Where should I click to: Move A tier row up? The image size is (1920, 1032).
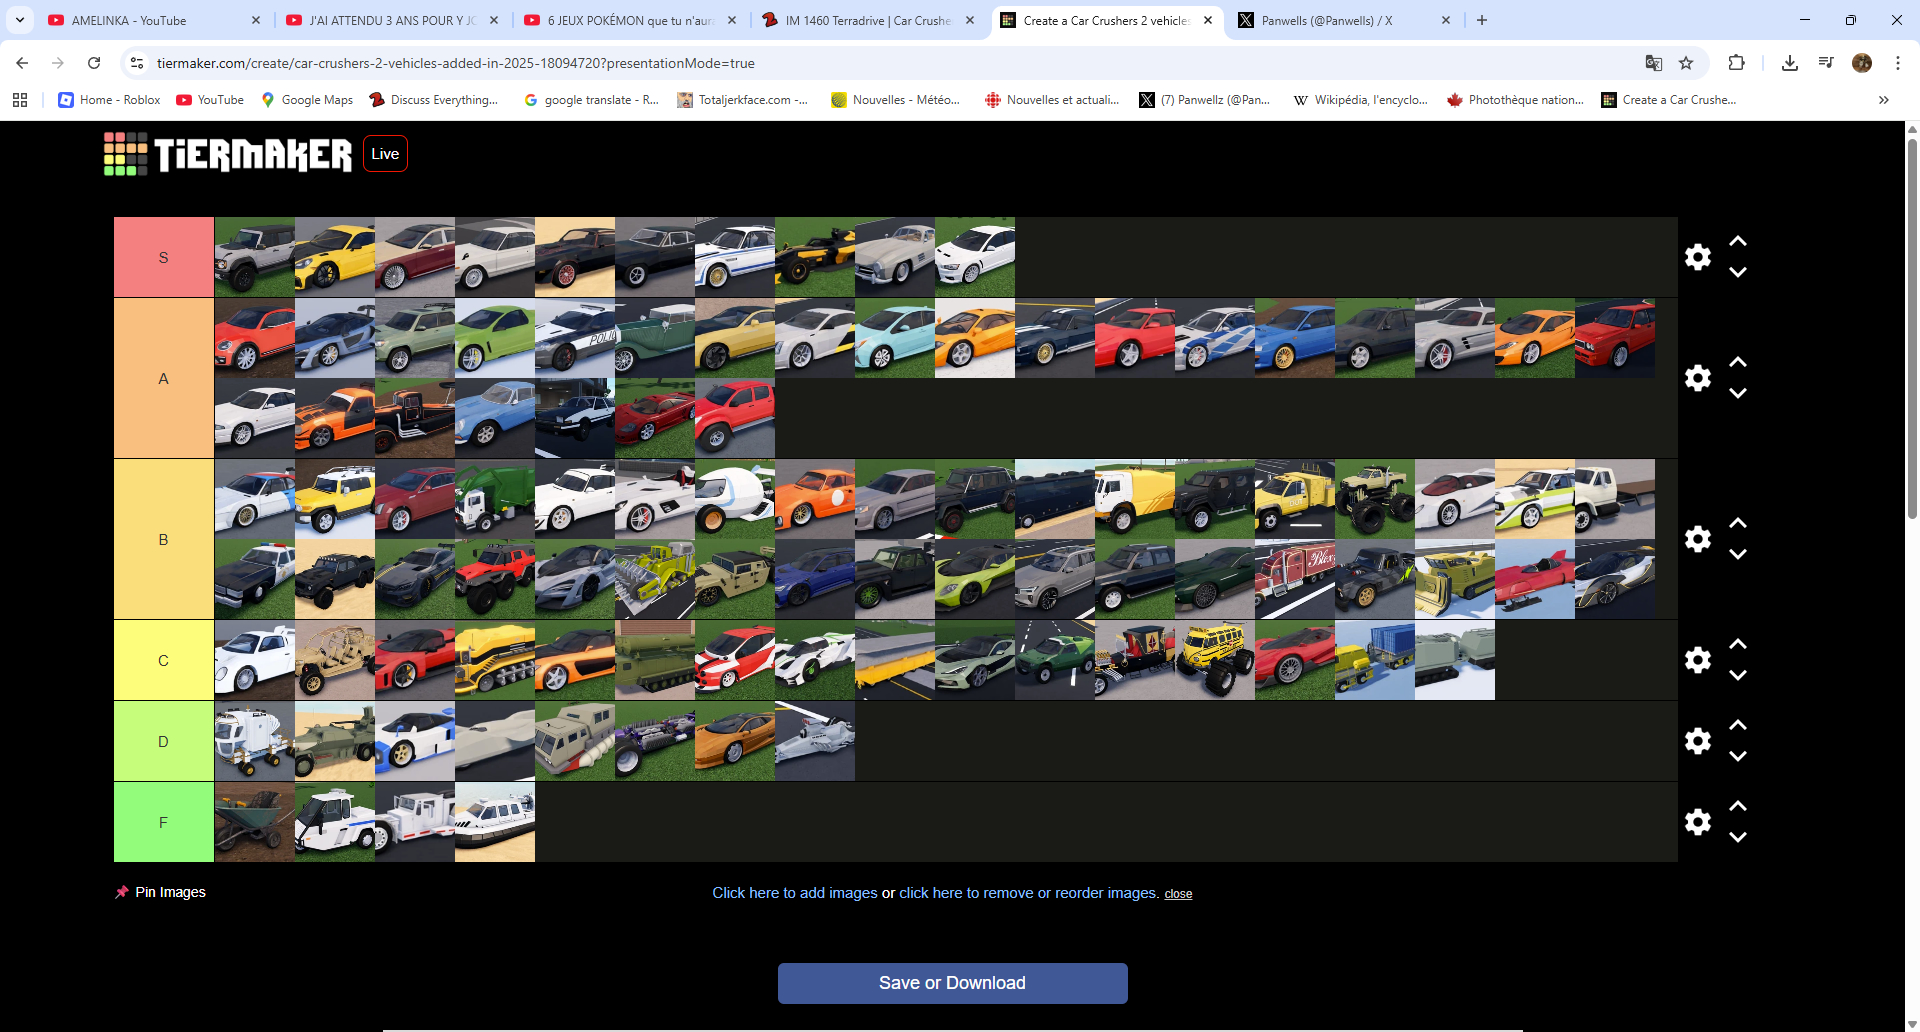tap(1738, 362)
